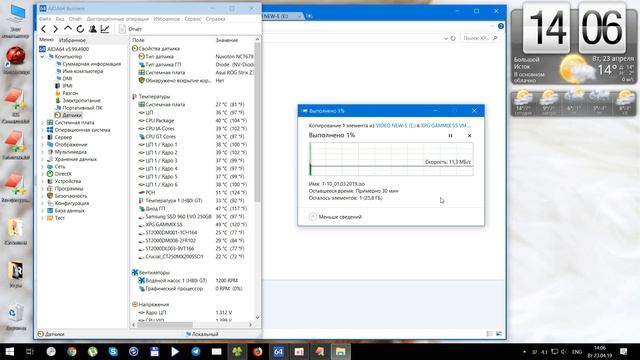
Task: Select Программы tree item
Action: pos(69,189)
